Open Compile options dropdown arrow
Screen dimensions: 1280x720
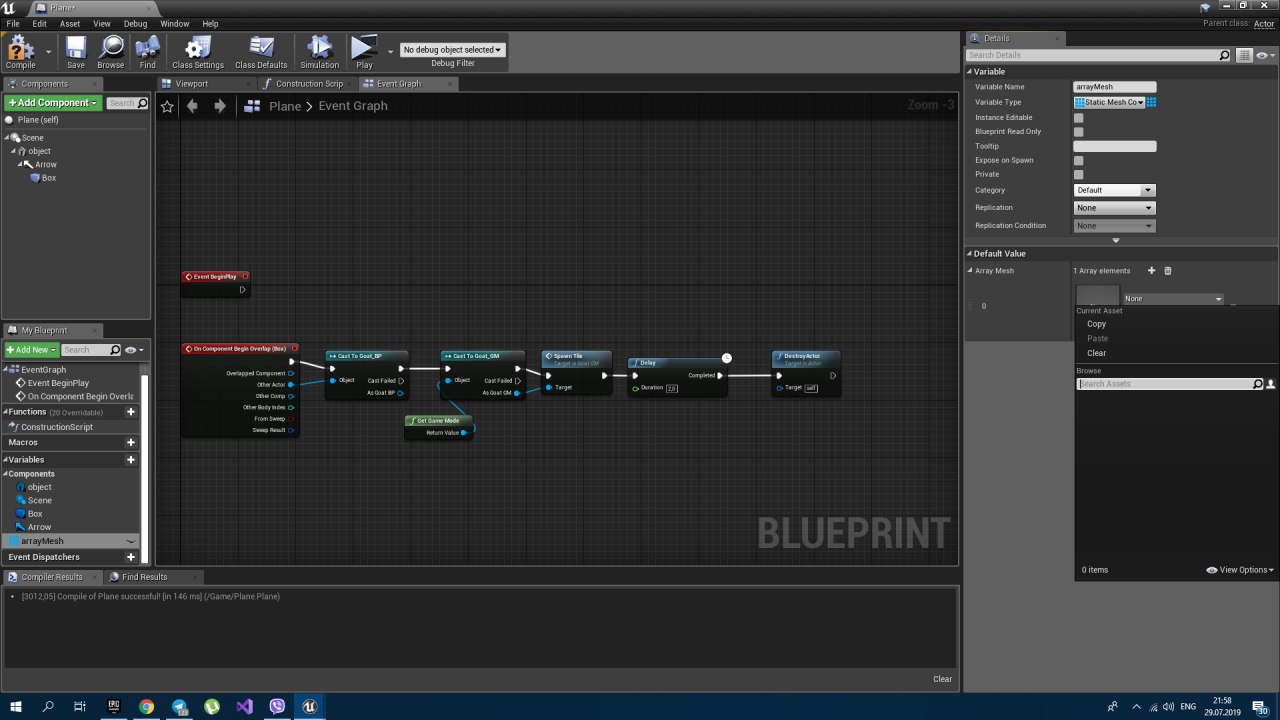point(48,51)
